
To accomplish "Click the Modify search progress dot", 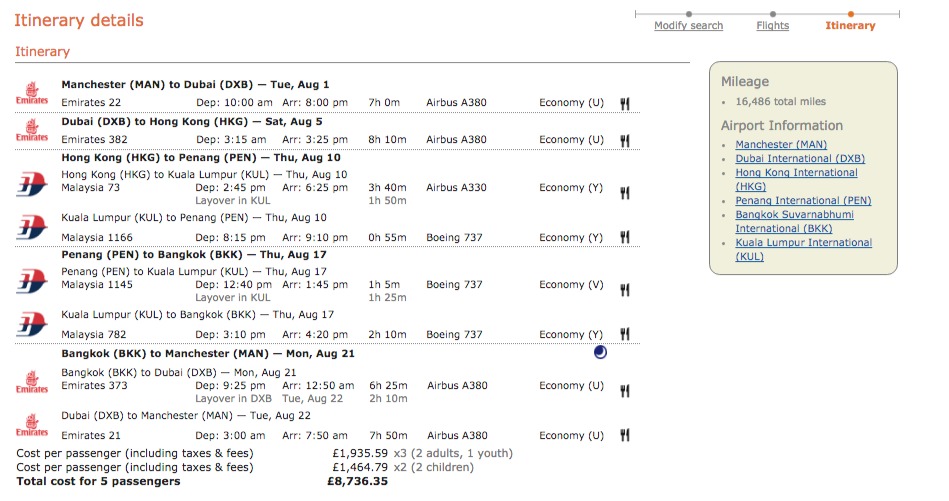I will 689,14.
